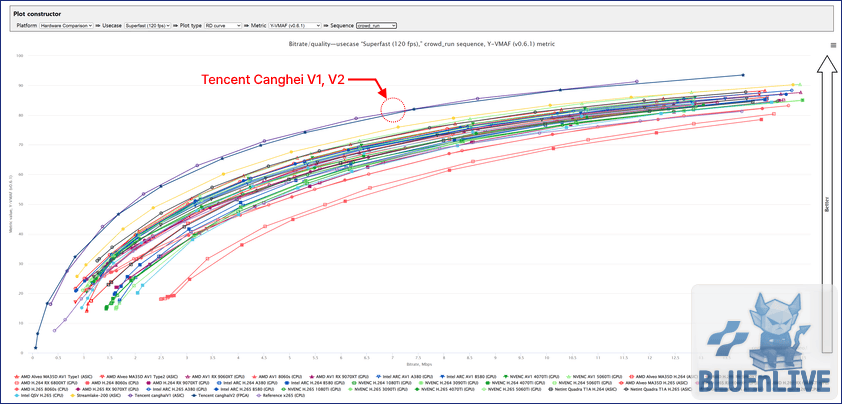This screenshot has width=842, height=404.
Task: Open the Metric dropdown showing Y-VMAF (v0.6.1)
Action: click(295, 25)
